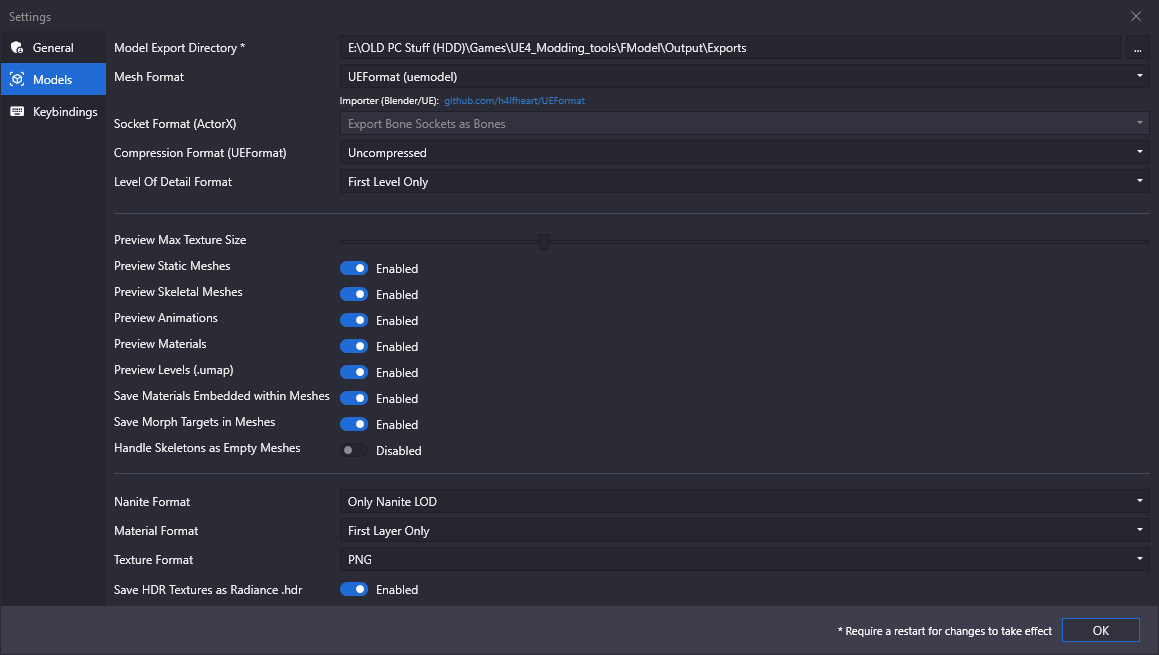Click the Model Export Directory path field

730,48
